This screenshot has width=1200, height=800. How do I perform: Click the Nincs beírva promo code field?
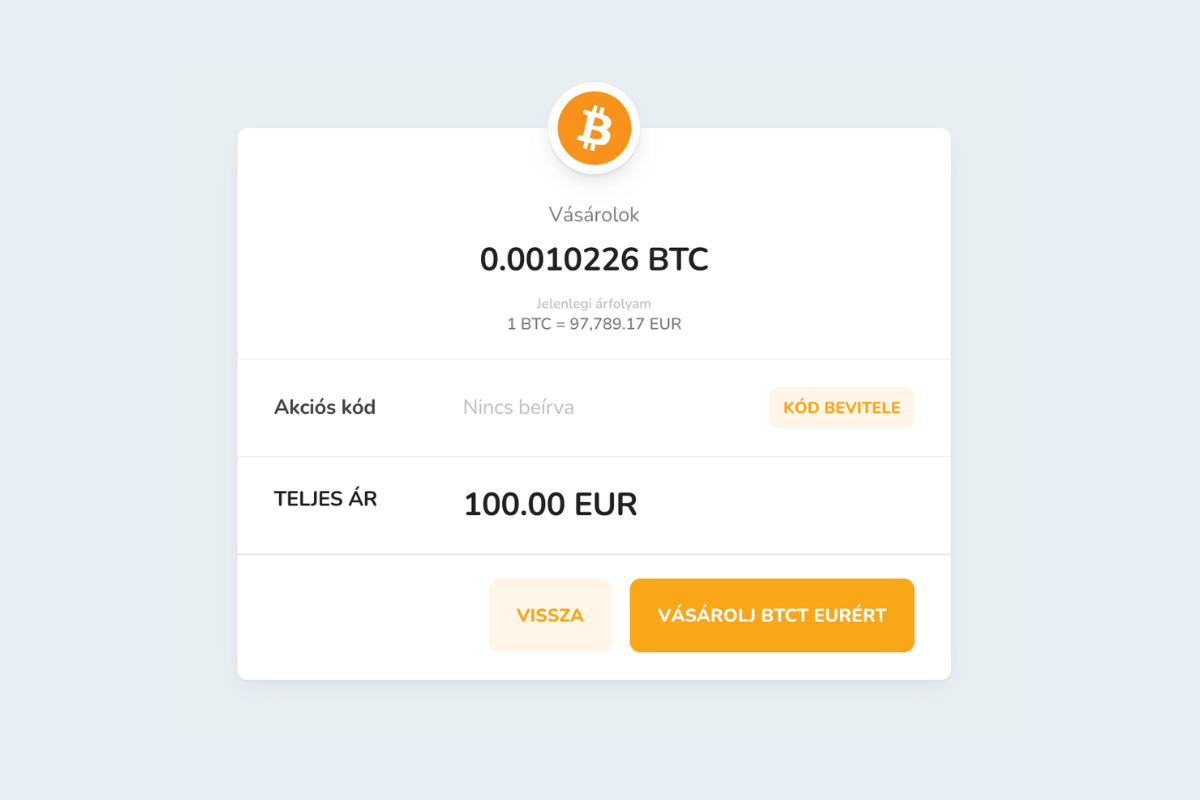tap(518, 407)
